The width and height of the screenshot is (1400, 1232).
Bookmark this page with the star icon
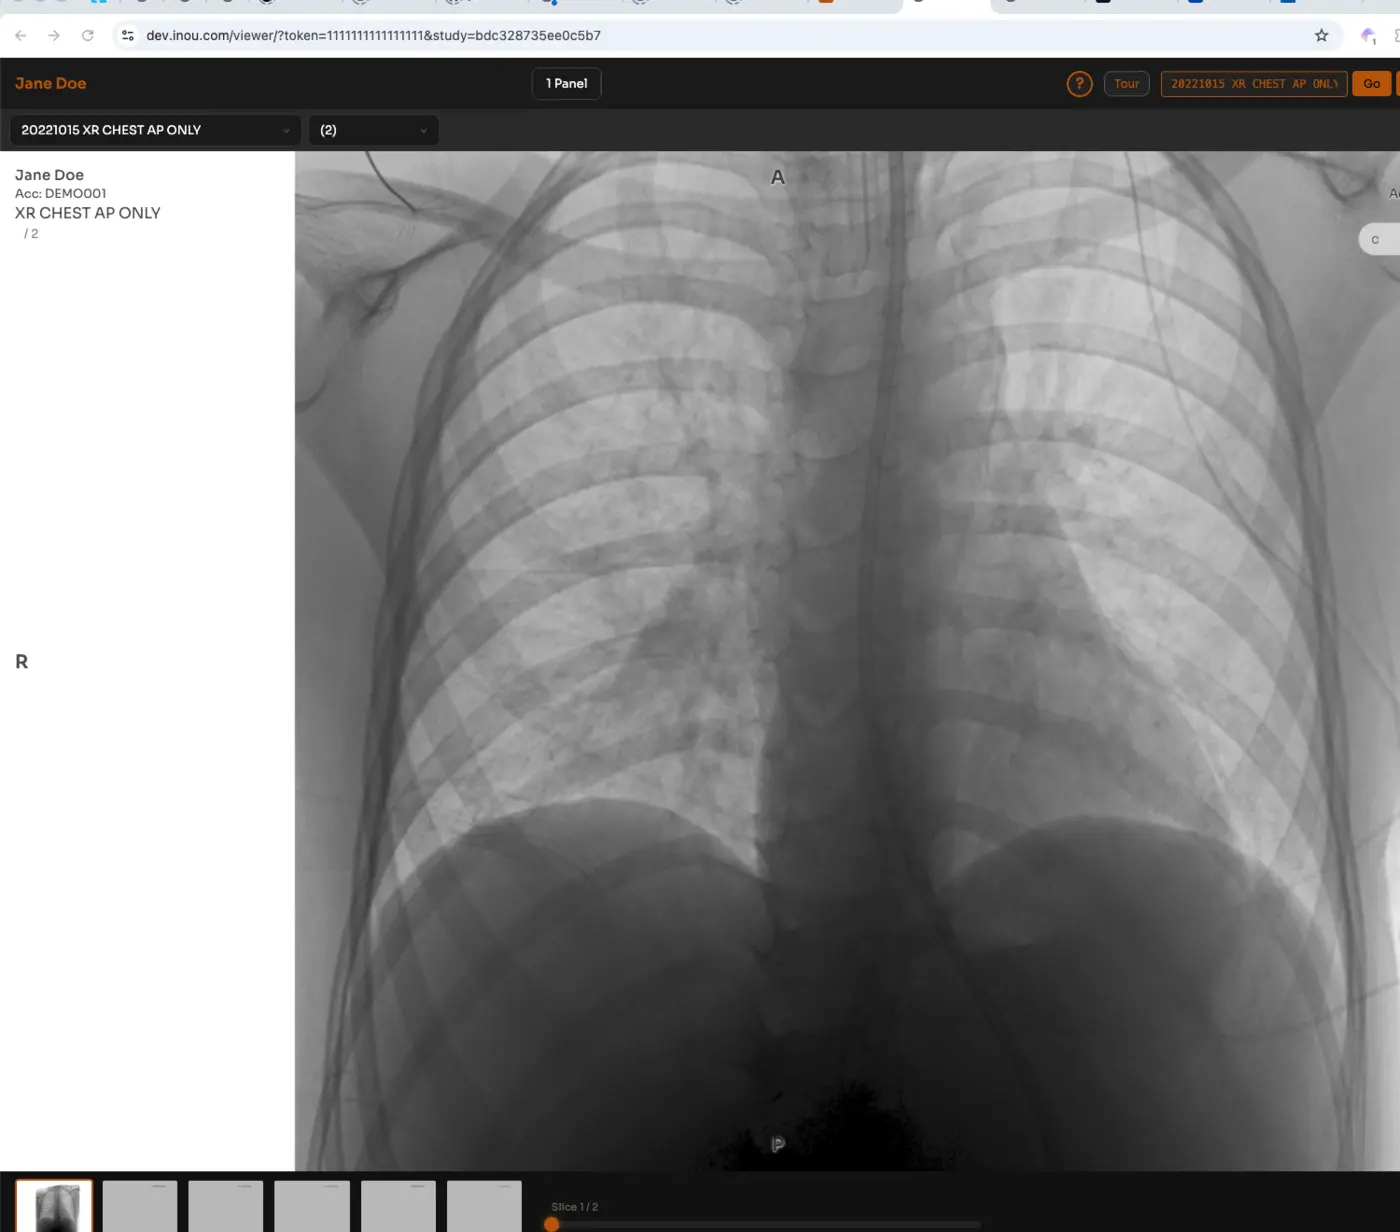point(1321,35)
